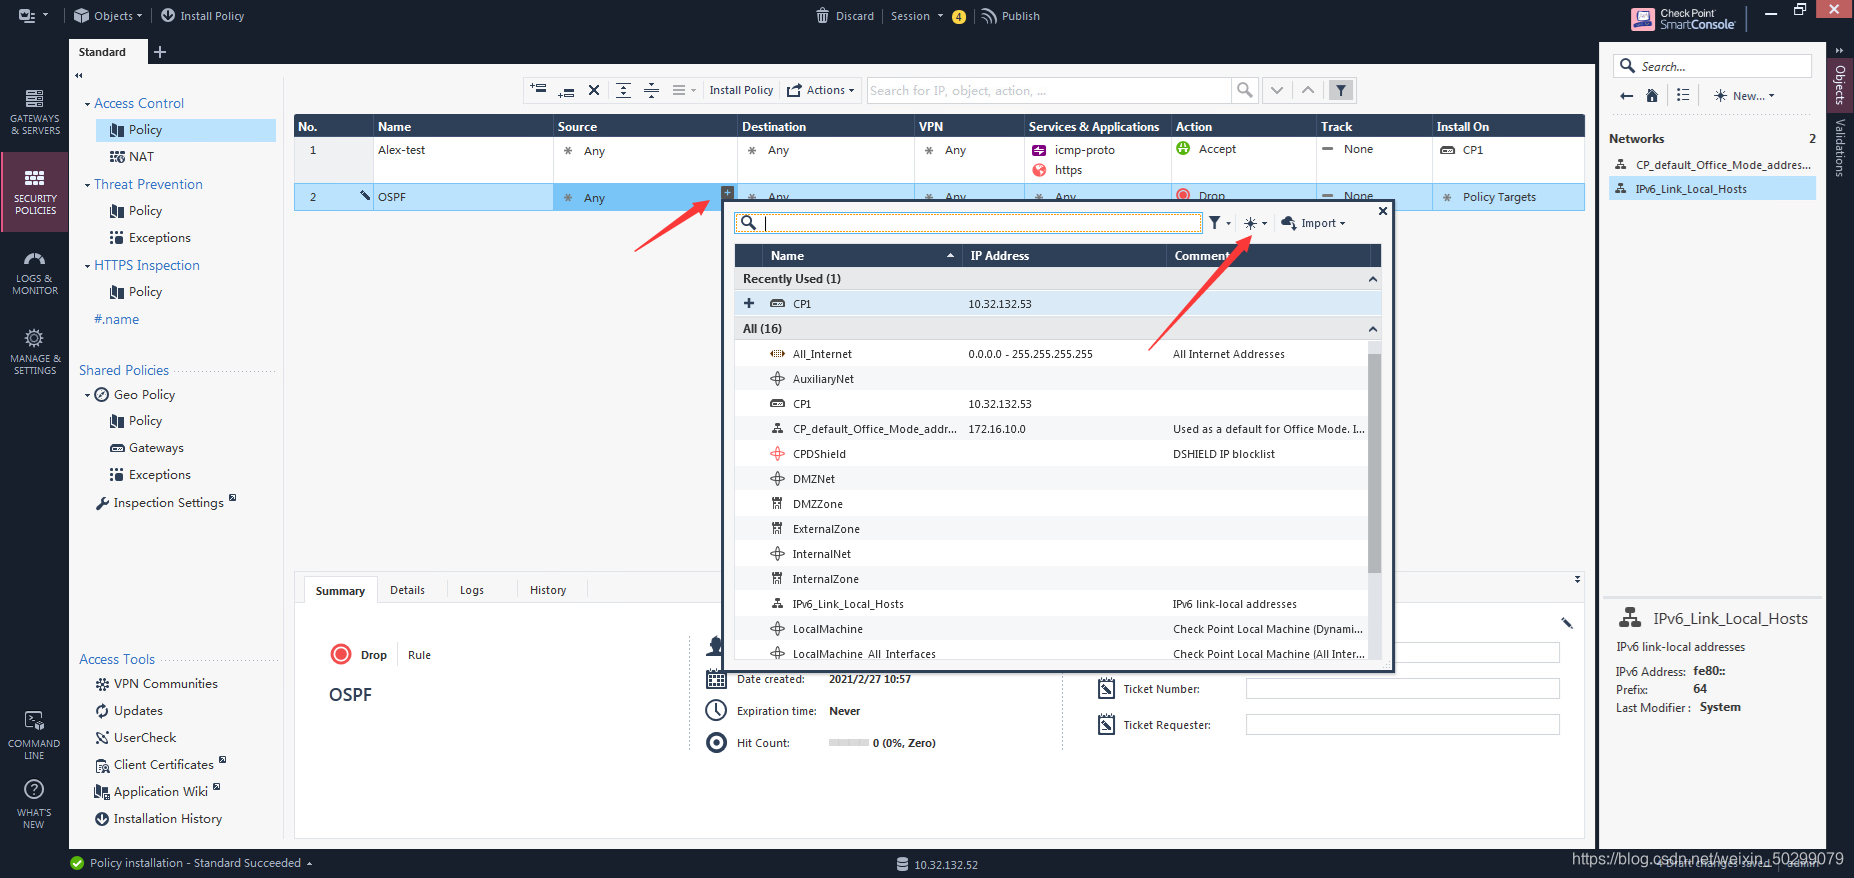Jump to next search result arrow

coord(1277,90)
